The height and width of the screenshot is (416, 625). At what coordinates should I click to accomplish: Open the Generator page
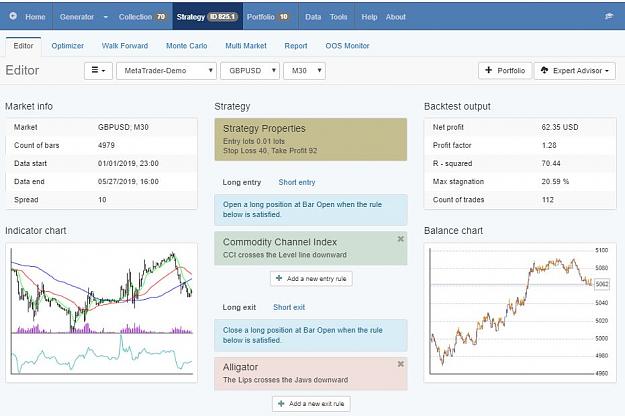click(x=77, y=17)
